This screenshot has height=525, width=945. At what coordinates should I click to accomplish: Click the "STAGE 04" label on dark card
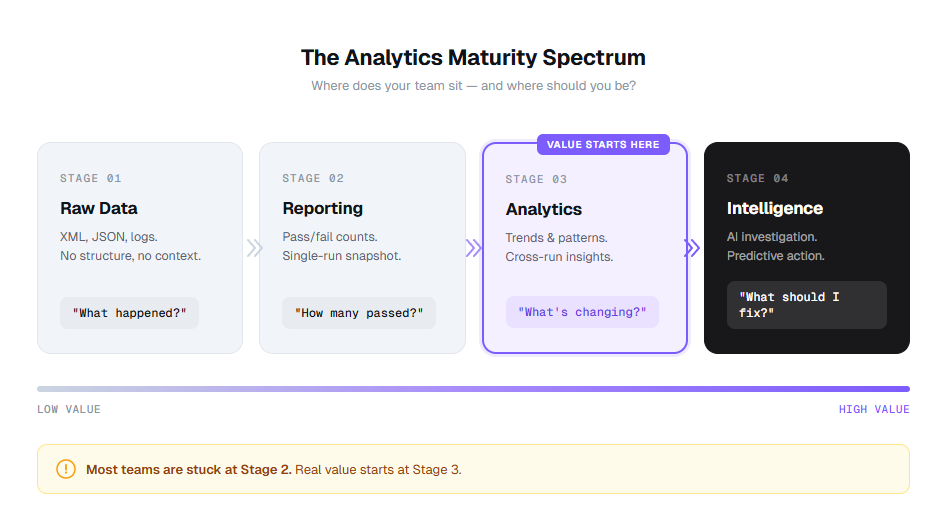tap(757, 178)
